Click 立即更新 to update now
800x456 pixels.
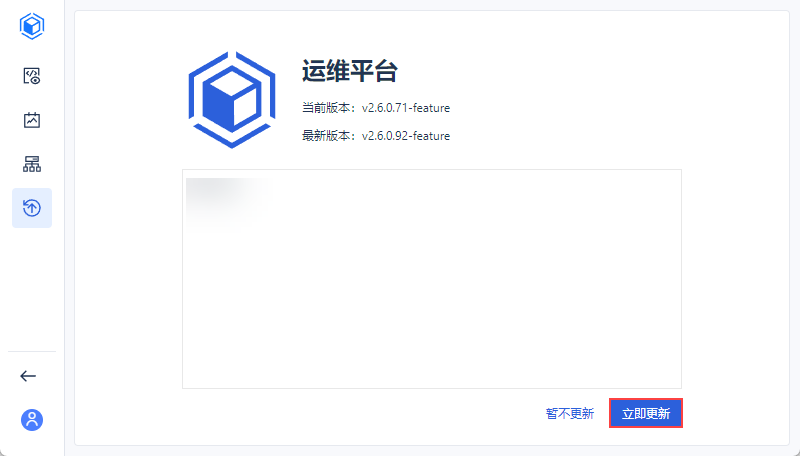coord(646,413)
